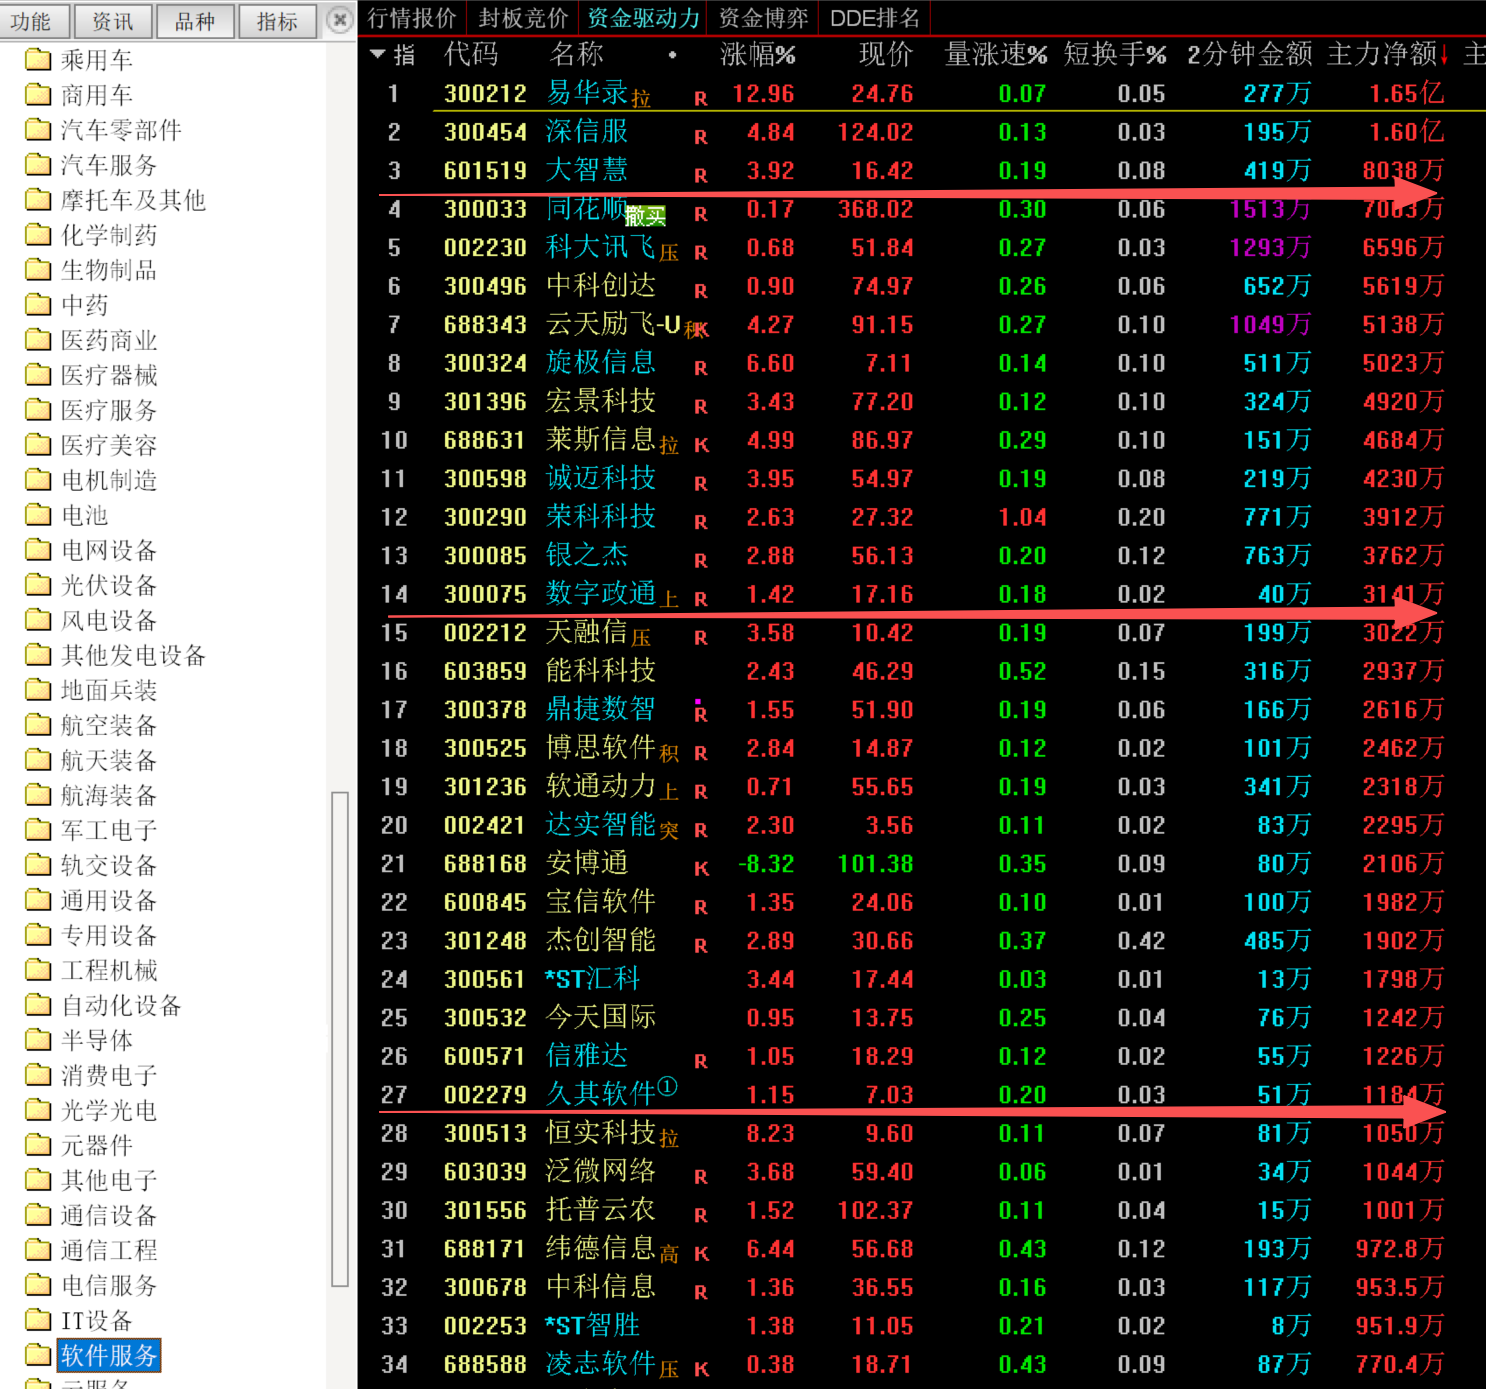
Task: Open the 资讯 panel tab
Action: 113,21
